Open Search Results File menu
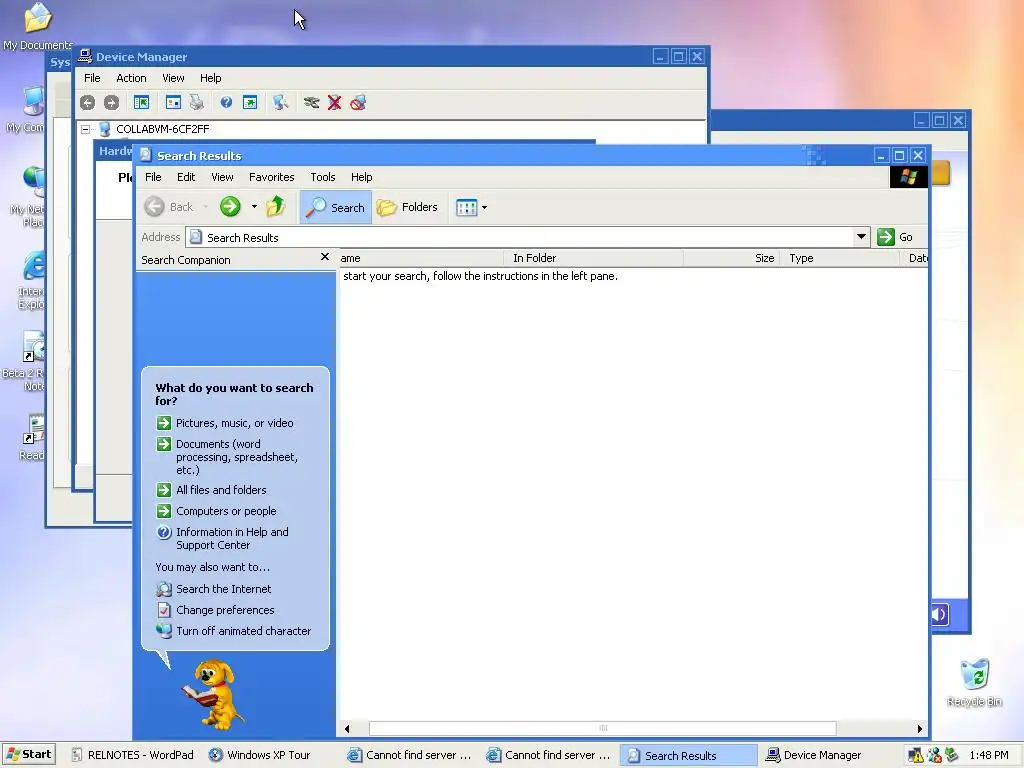This screenshot has height=768, width=1024. coord(153,177)
